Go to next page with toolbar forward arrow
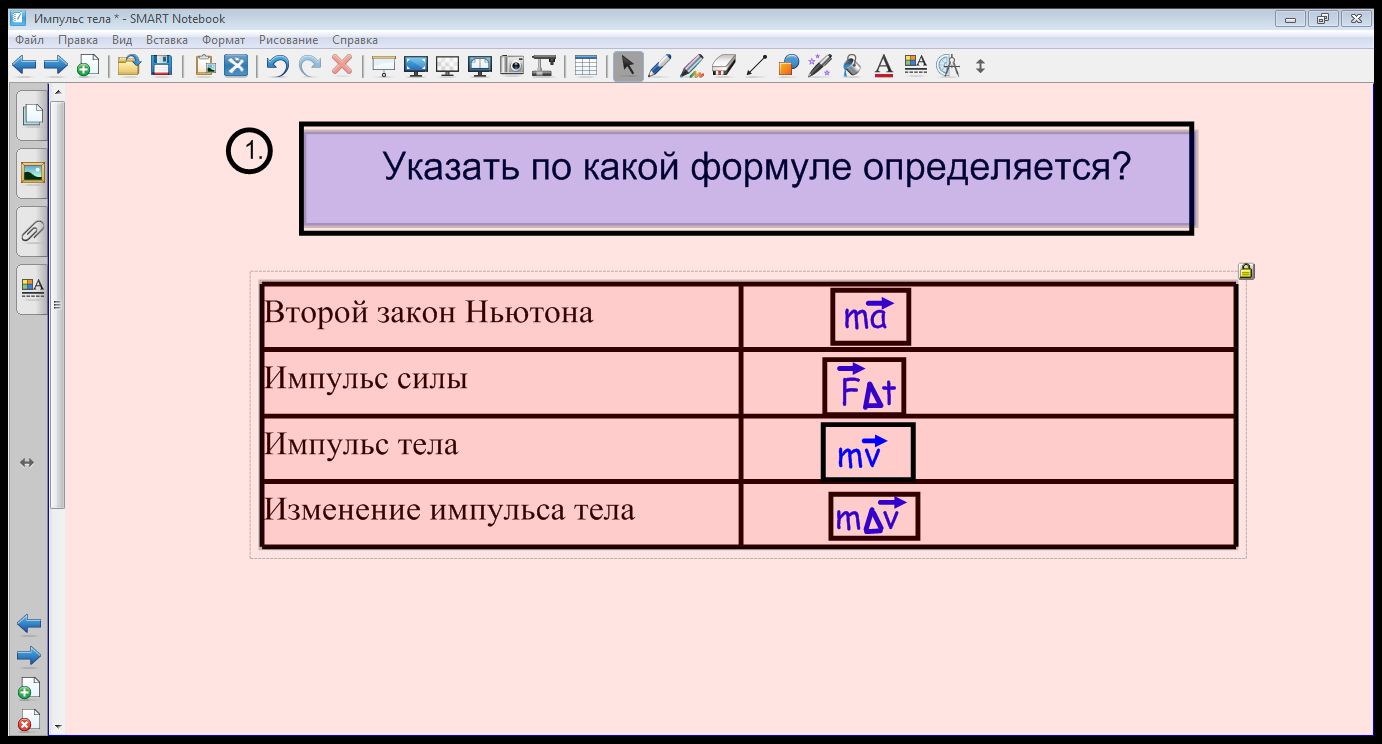The image size is (1382, 744). pos(56,66)
